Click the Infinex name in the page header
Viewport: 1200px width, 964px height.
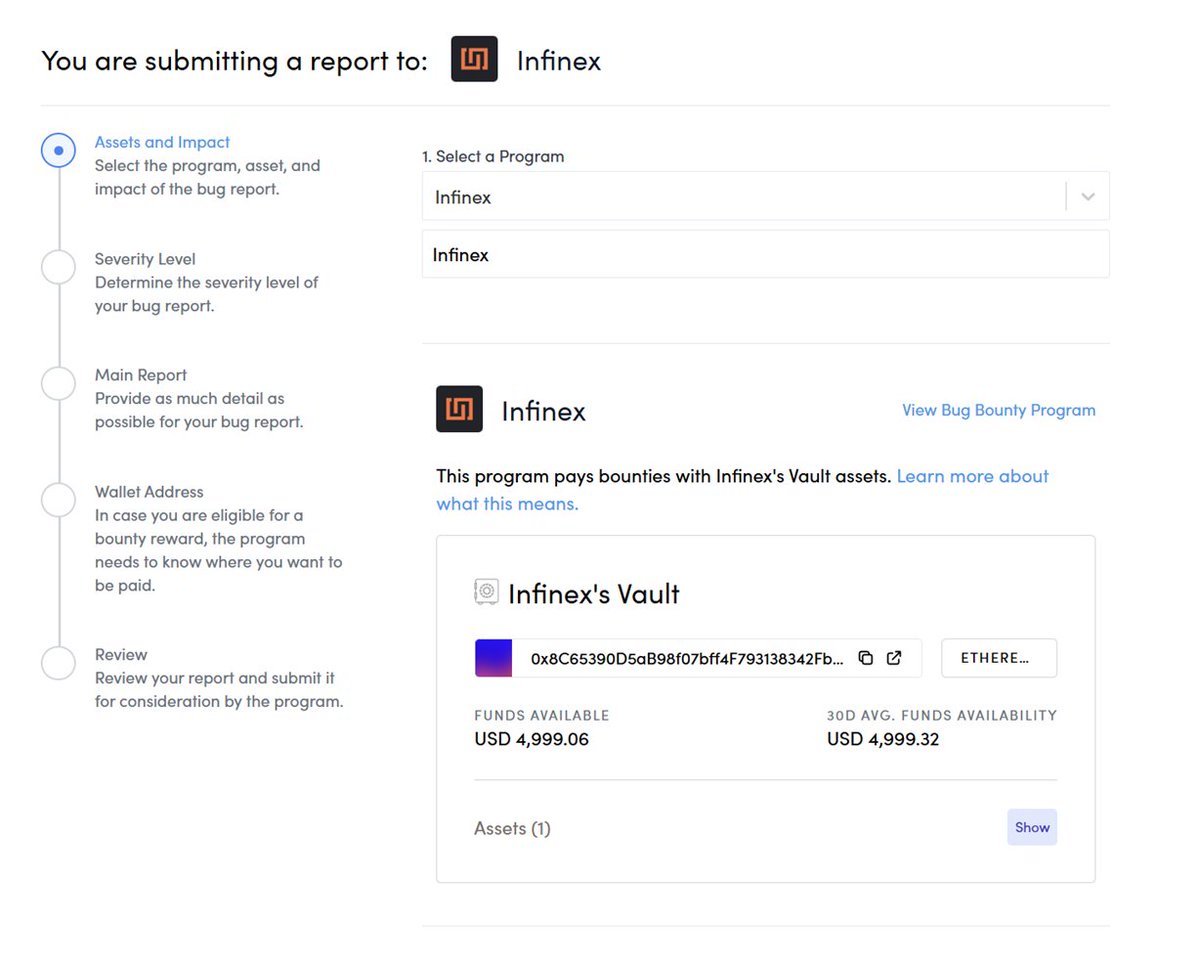559,61
